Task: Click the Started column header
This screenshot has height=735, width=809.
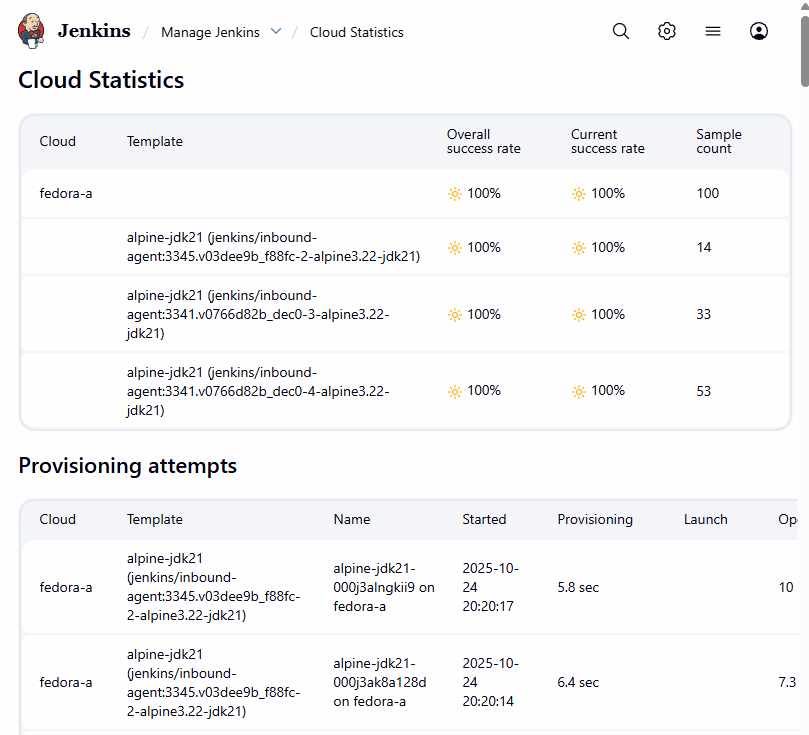Action: point(484,519)
